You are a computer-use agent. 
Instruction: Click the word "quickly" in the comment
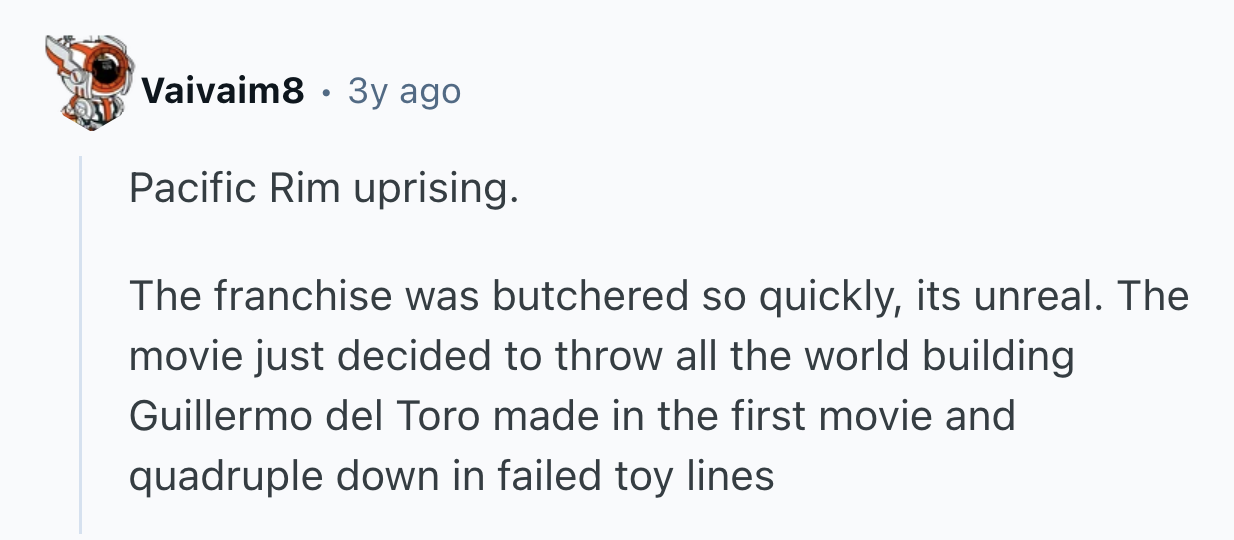click(x=826, y=296)
